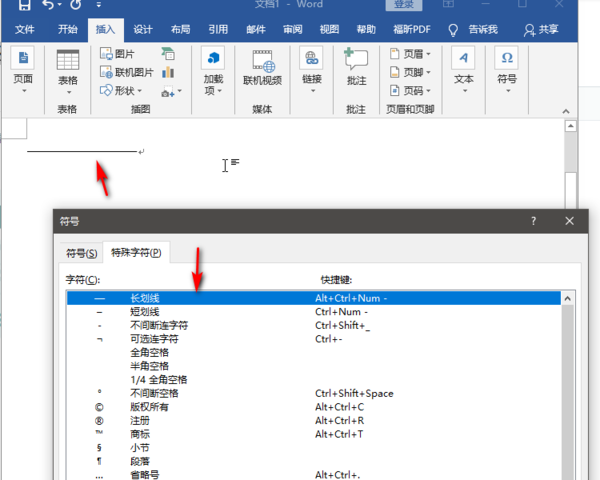The width and height of the screenshot is (600, 480).
Task: Expand the 页脚 (Footer) dropdown
Action: (410, 72)
